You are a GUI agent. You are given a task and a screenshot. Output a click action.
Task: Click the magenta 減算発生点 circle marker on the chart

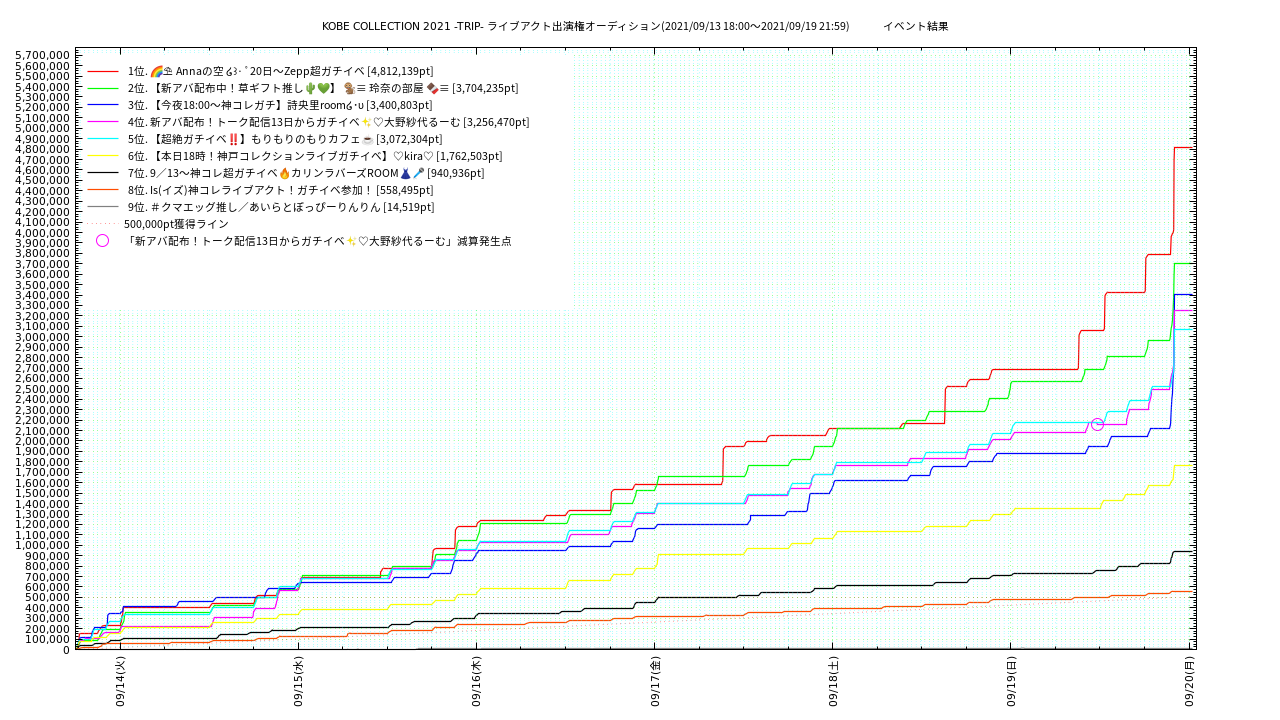pos(1097,425)
